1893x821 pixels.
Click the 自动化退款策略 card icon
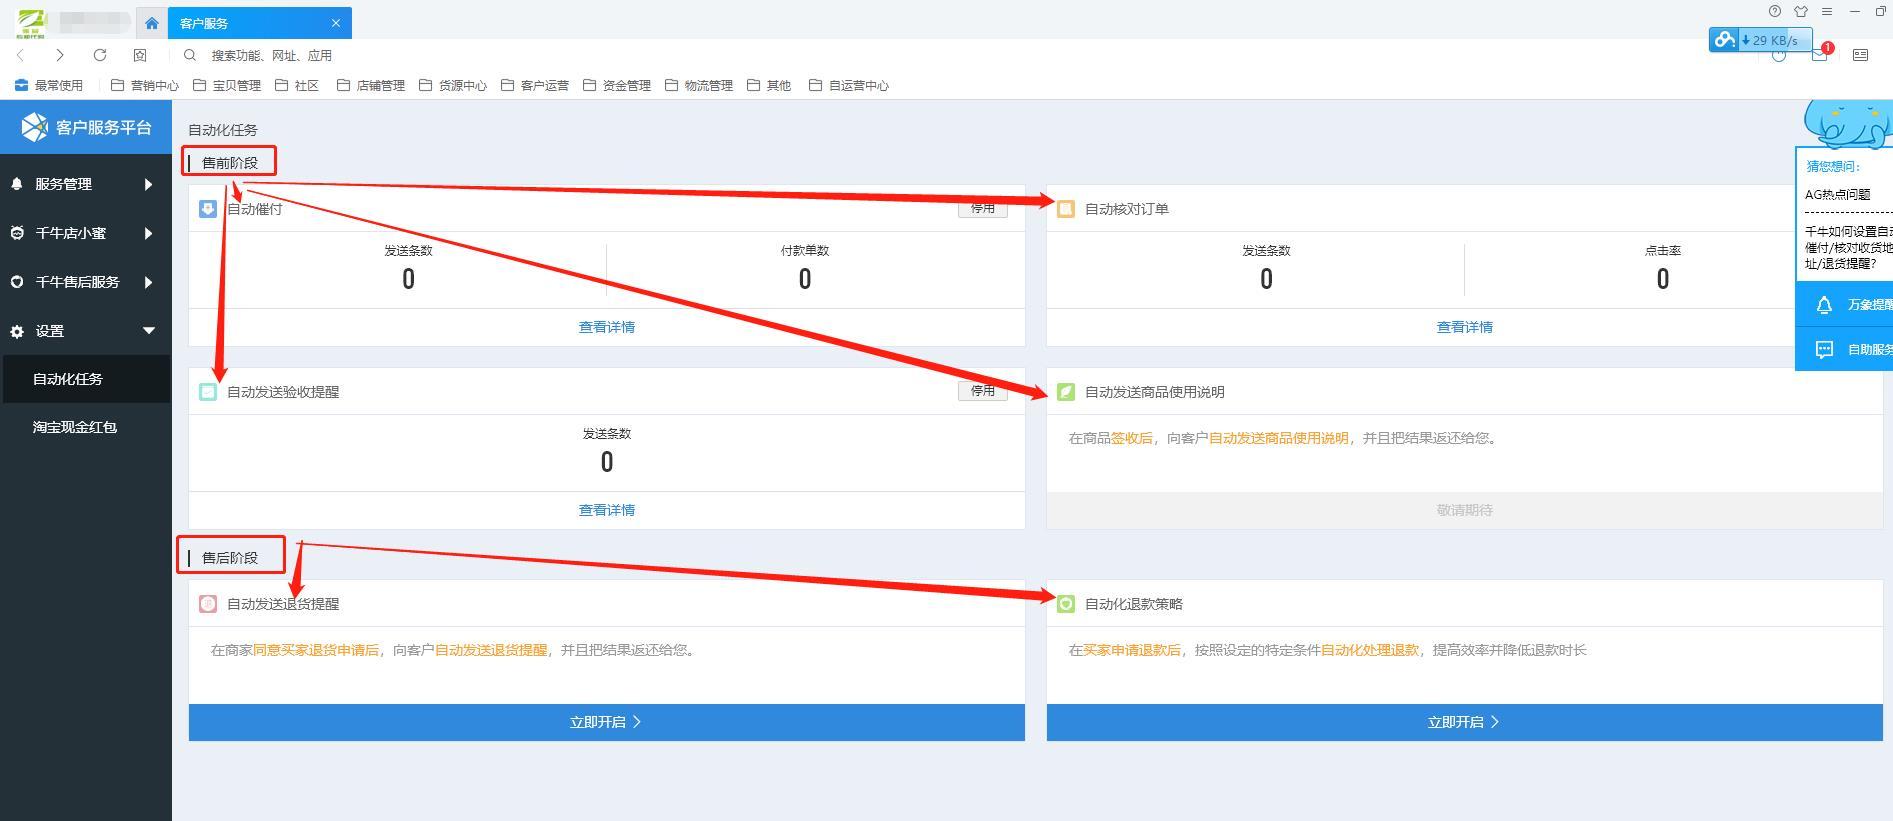pos(1066,604)
